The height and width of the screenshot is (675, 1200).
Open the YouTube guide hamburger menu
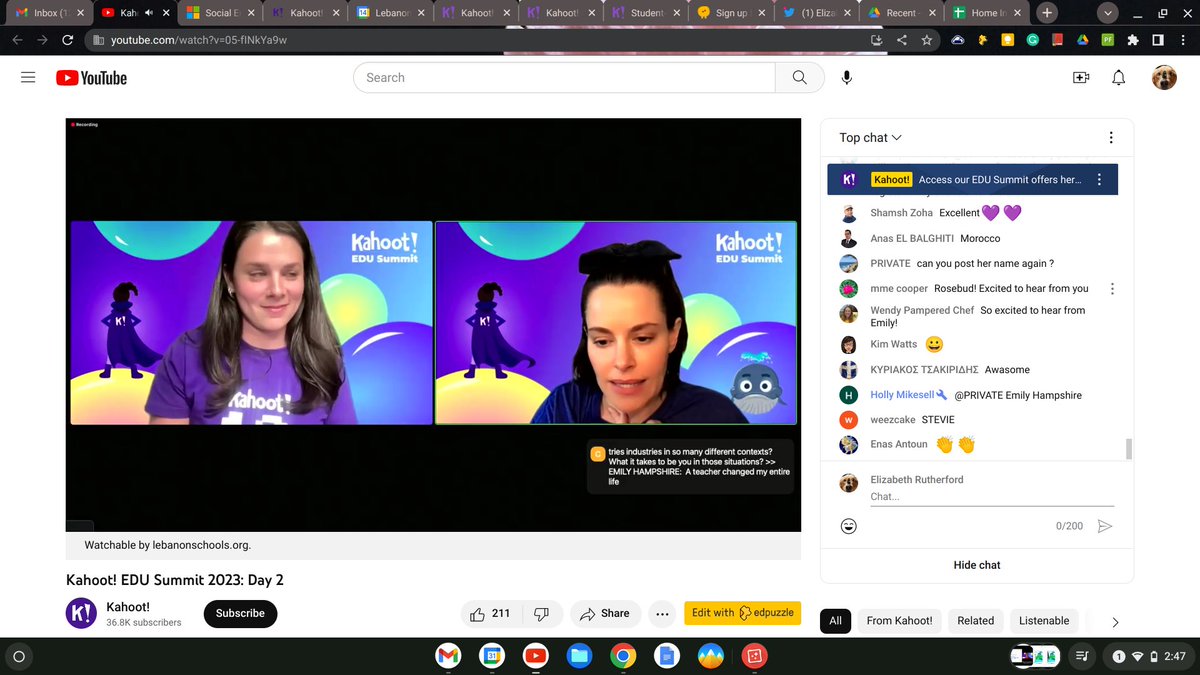coord(28,78)
